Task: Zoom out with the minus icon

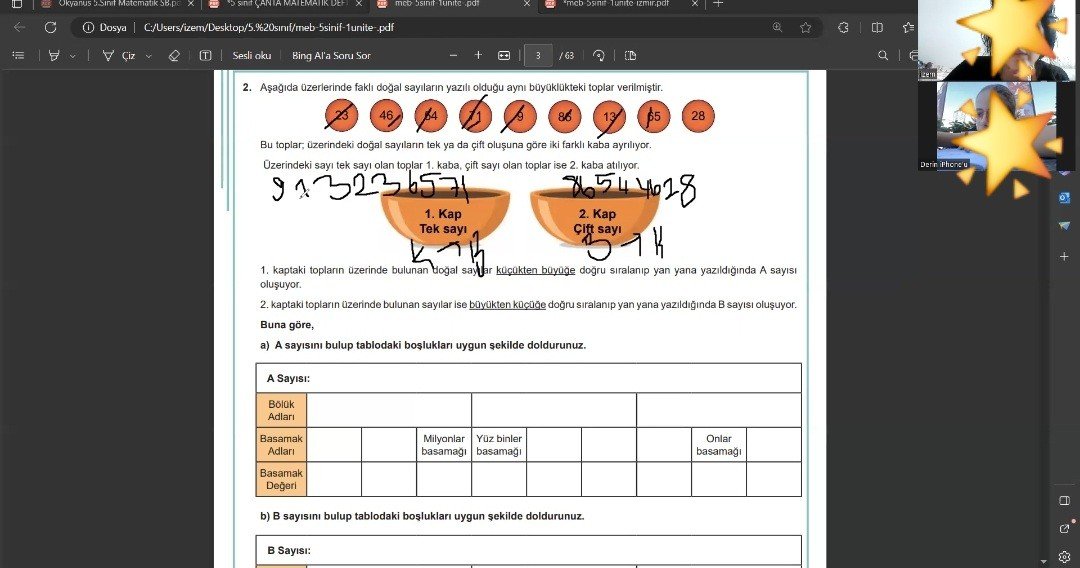Action: 453,56
